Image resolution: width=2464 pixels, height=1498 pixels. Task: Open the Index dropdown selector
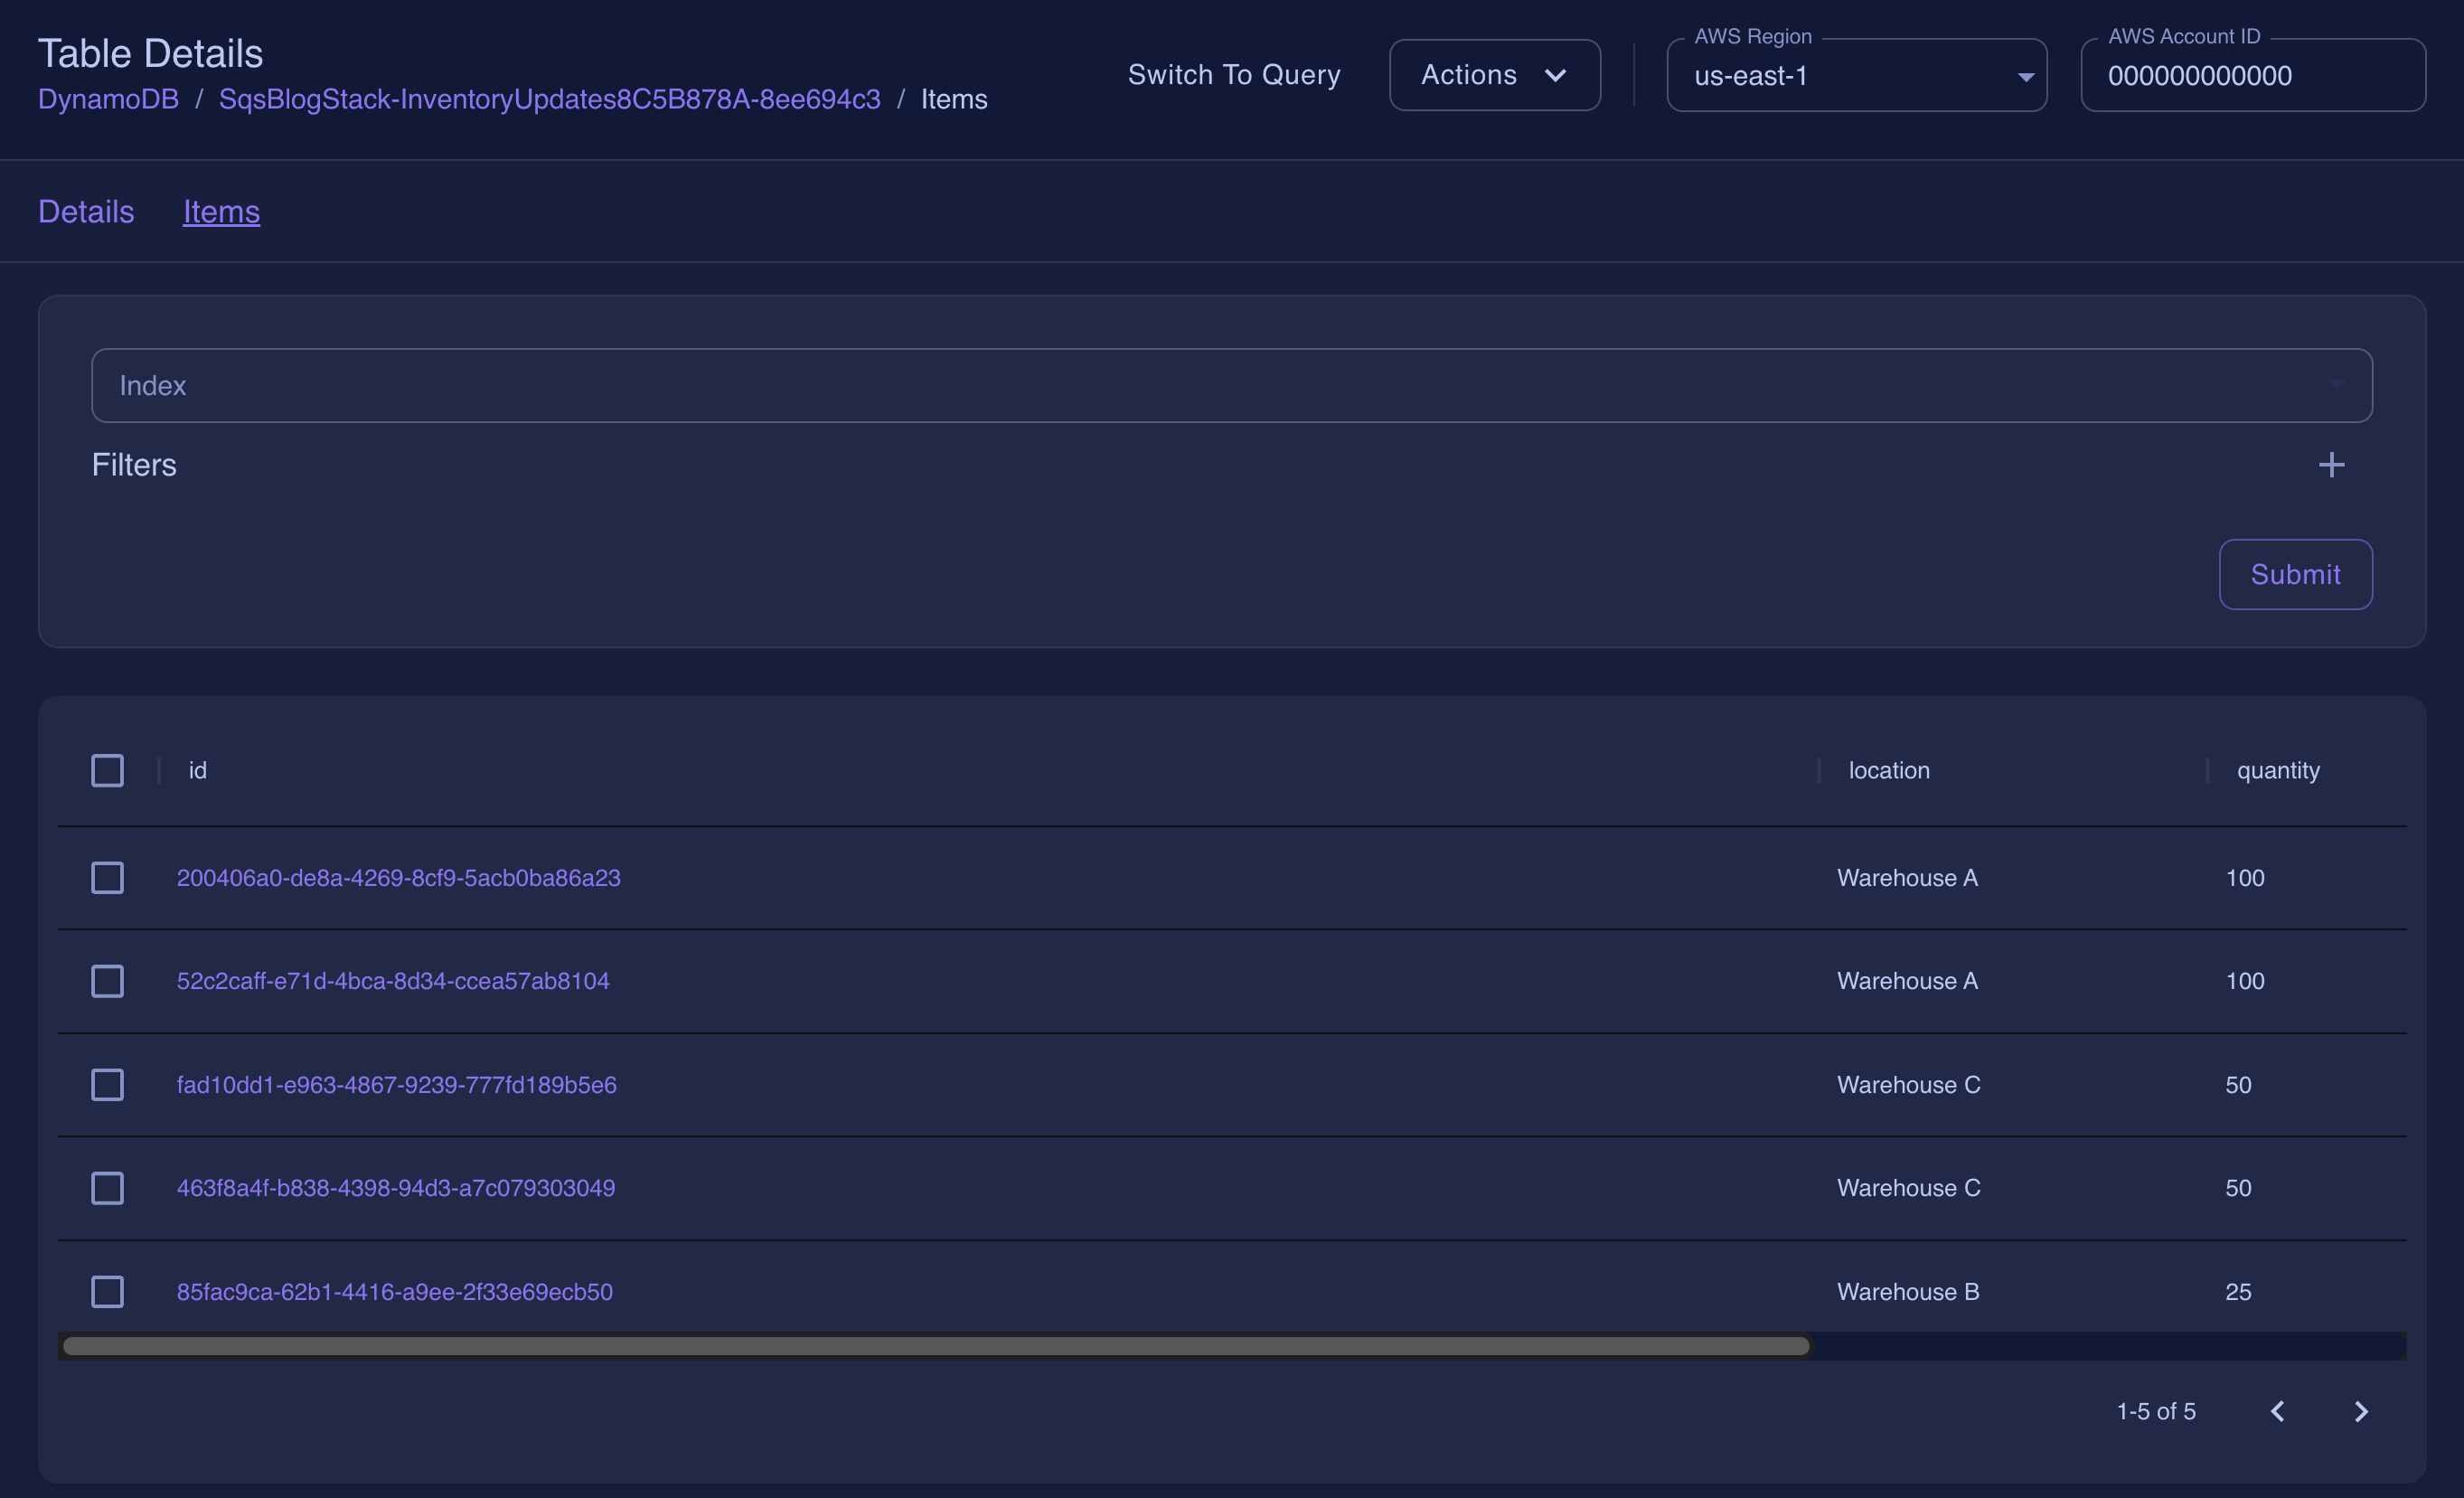click(1232, 385)
